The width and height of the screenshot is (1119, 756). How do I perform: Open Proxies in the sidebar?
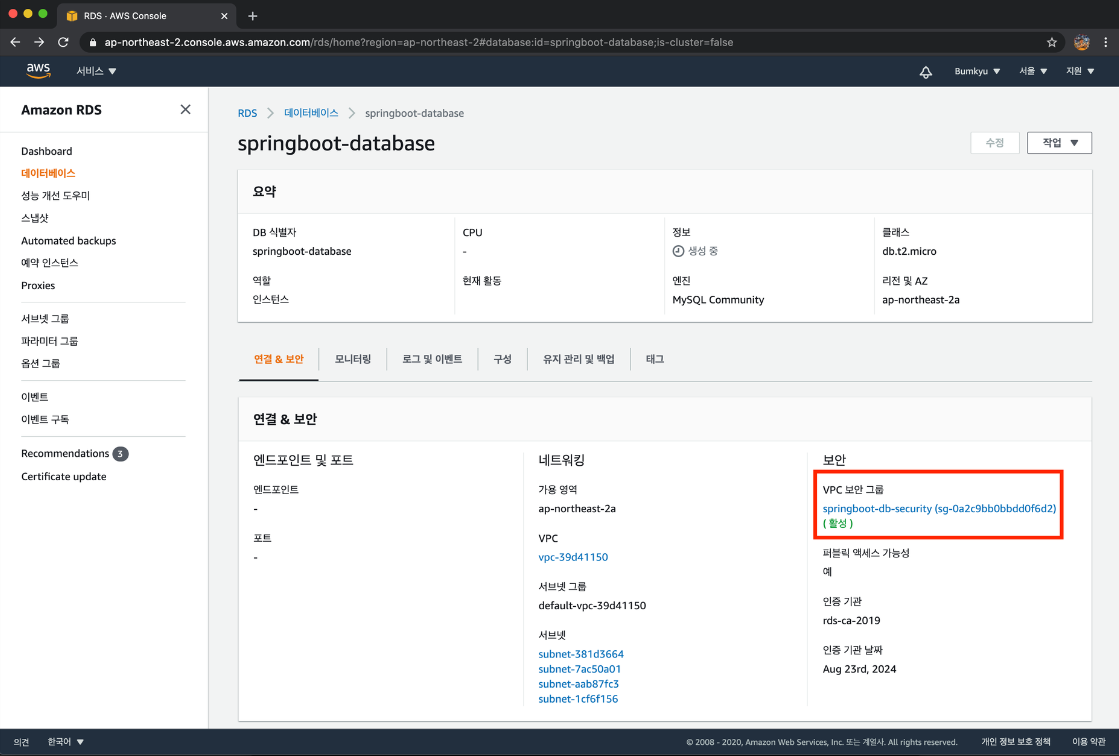(38, 285)
